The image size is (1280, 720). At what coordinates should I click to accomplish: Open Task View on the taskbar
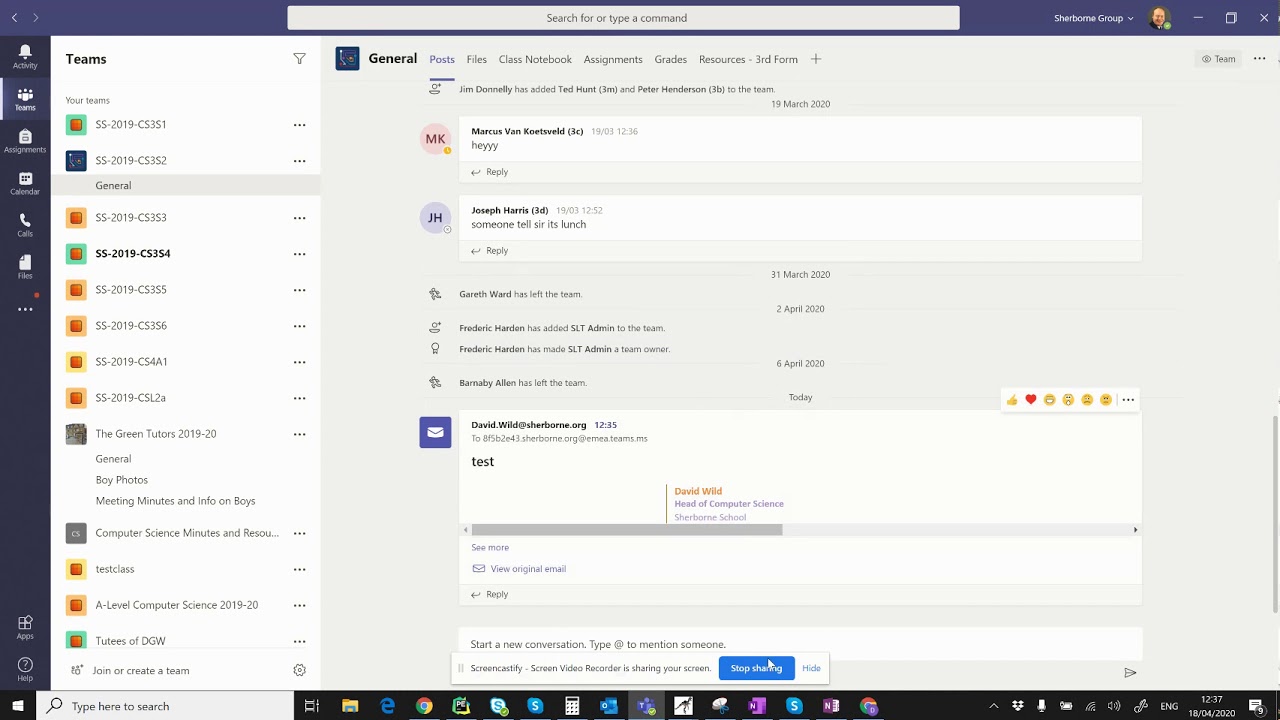point(312,706)
